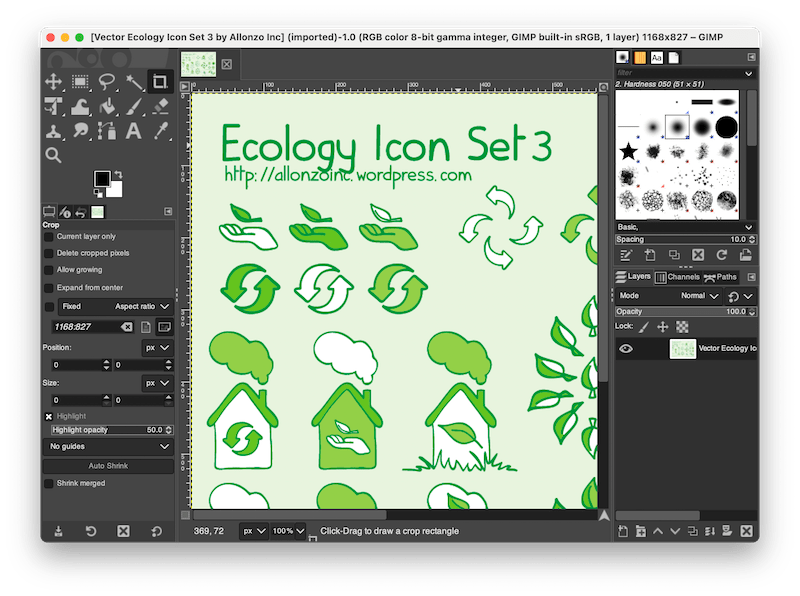This screenshot has height=596, width=800.
Task: Open the 'No guides' dropdown
Action: [108, 446]
